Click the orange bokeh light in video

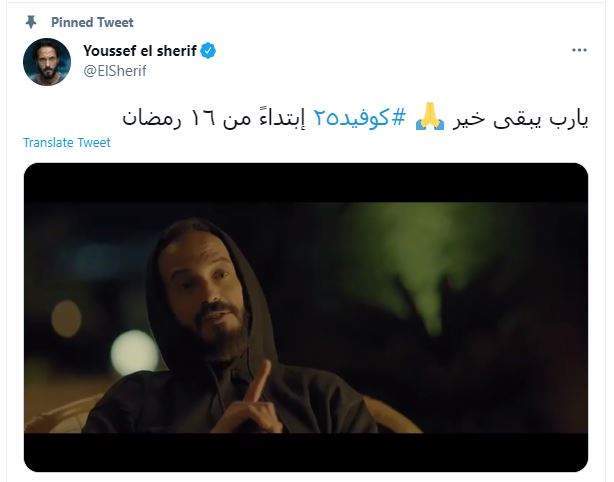coord(66,318)
